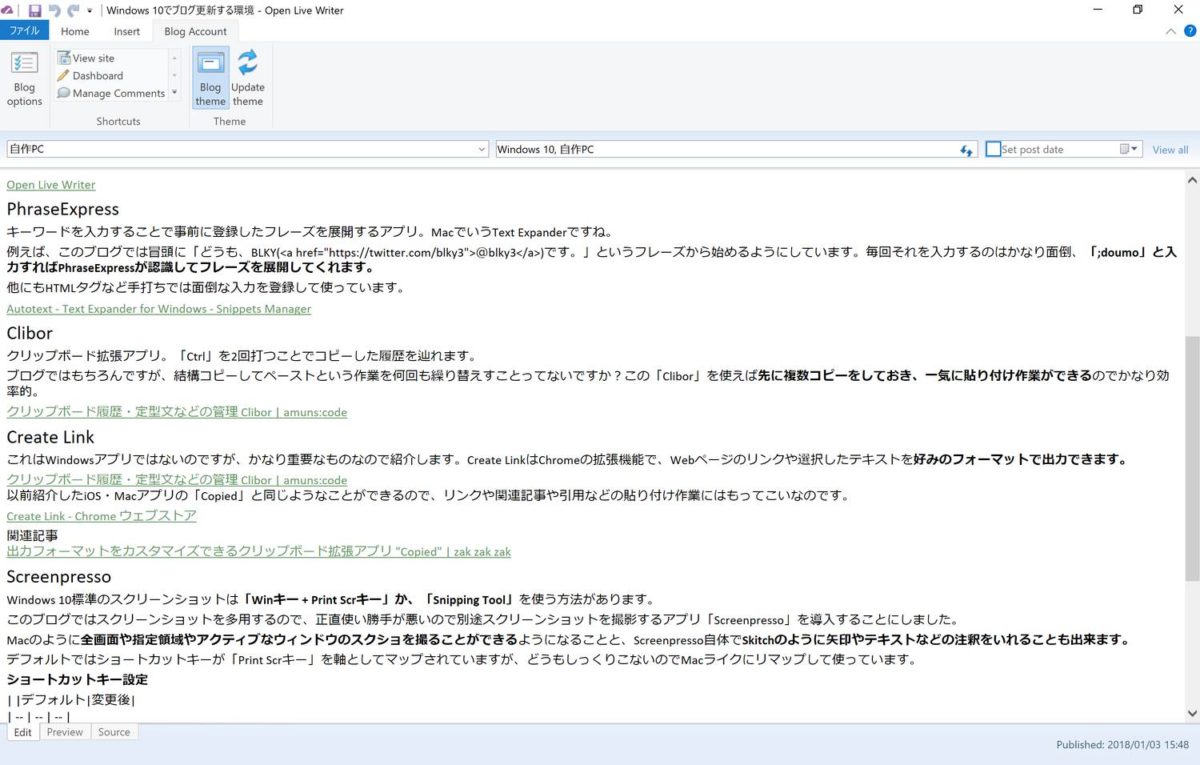Open the Autotext - Text Expander for Windows link
This screenshot has height=765, width=1200.
[159, 309]
